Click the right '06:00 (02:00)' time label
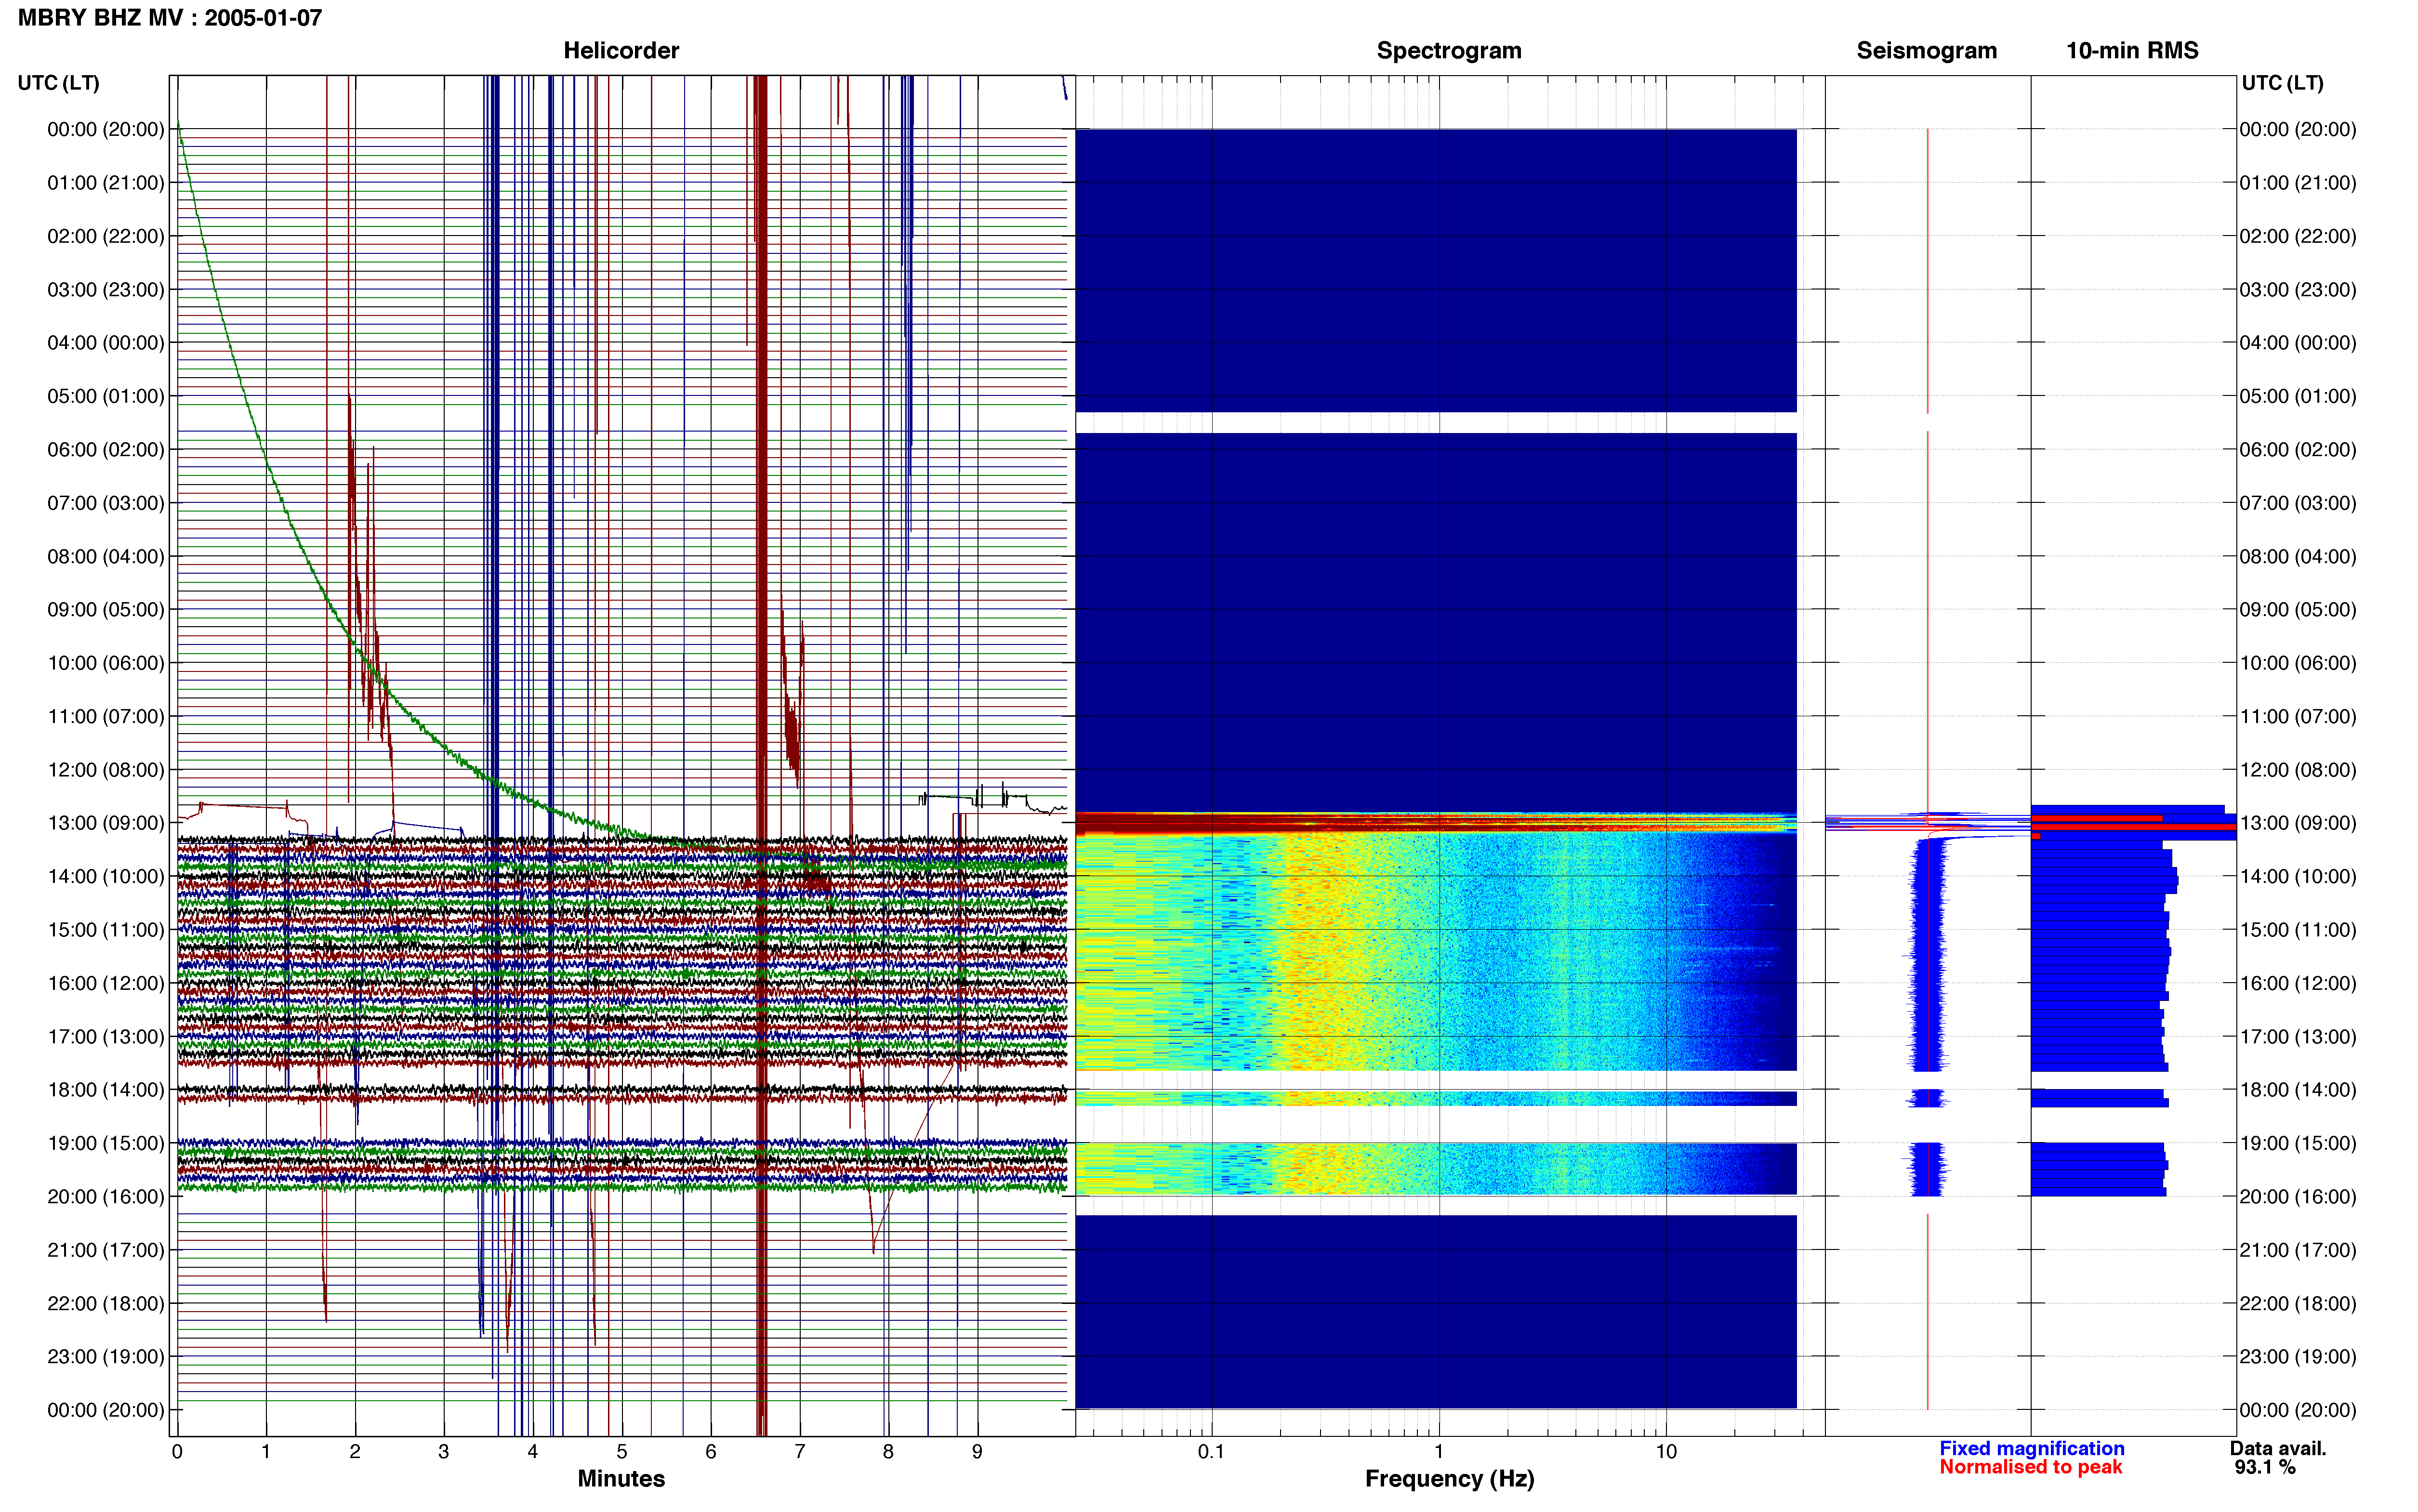2418x1512 pixels. tap(2298, 450)
